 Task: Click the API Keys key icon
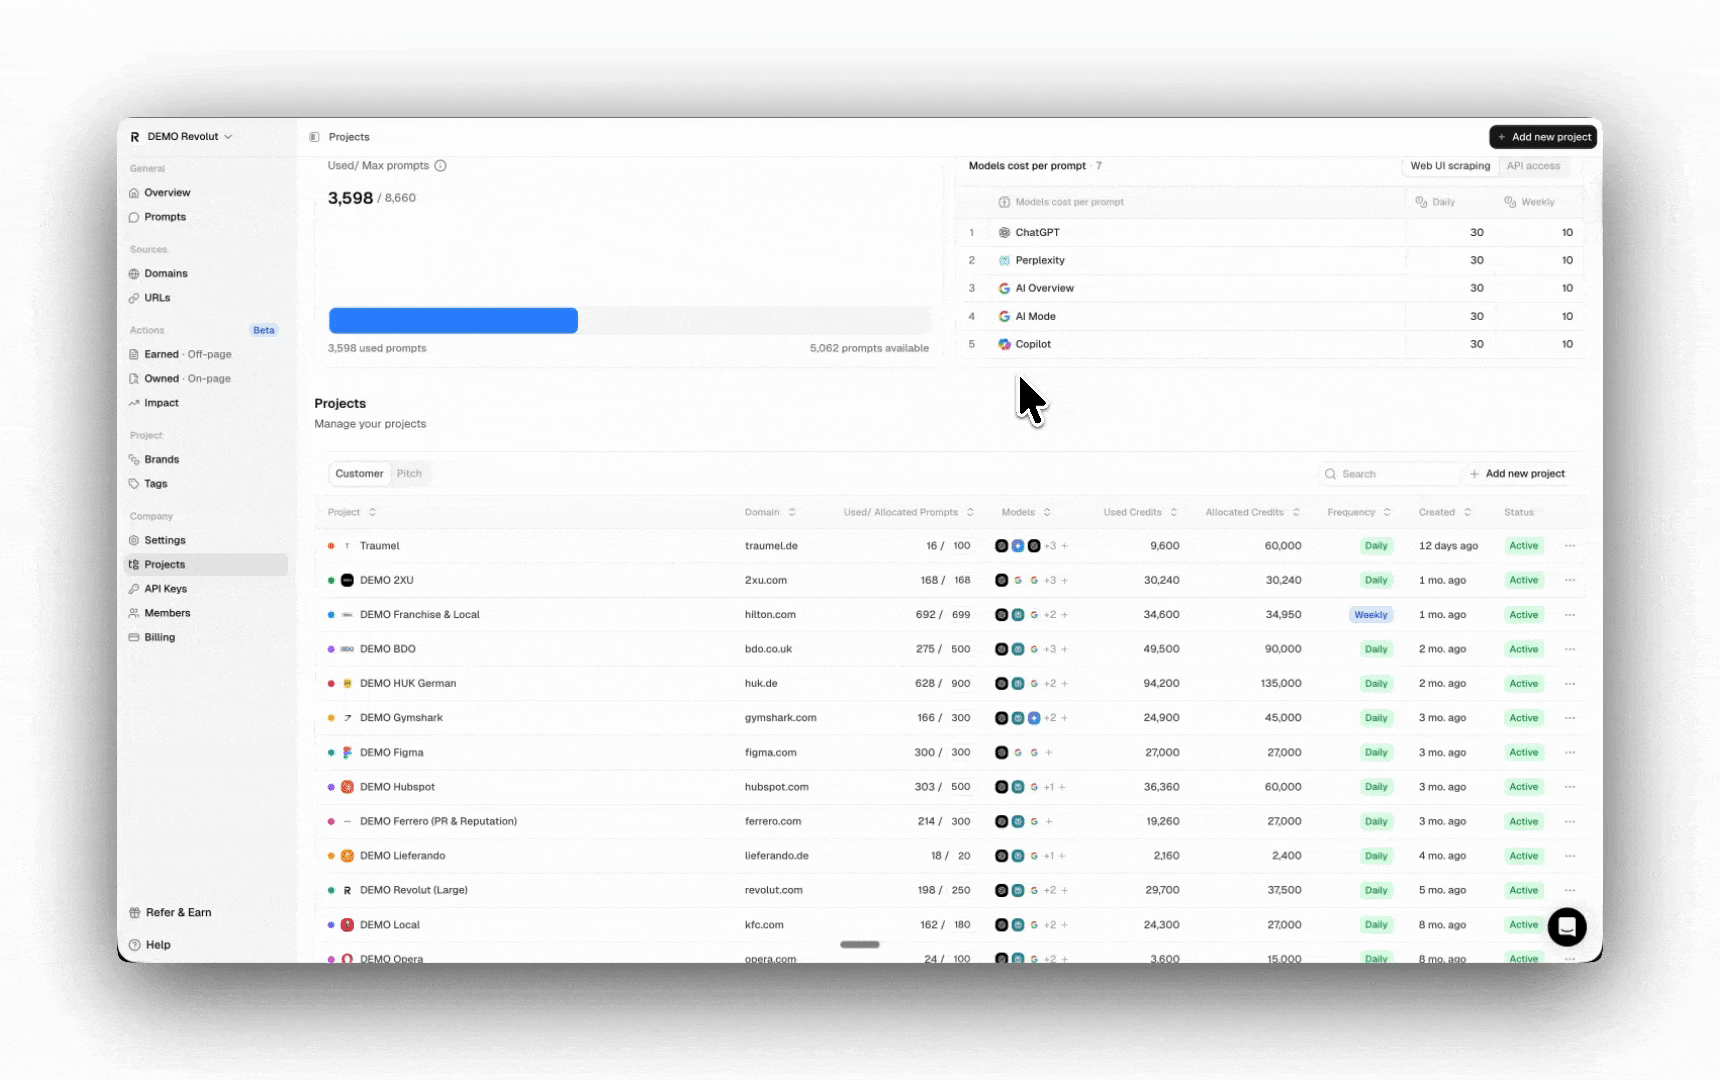click(x=134, y=589)
